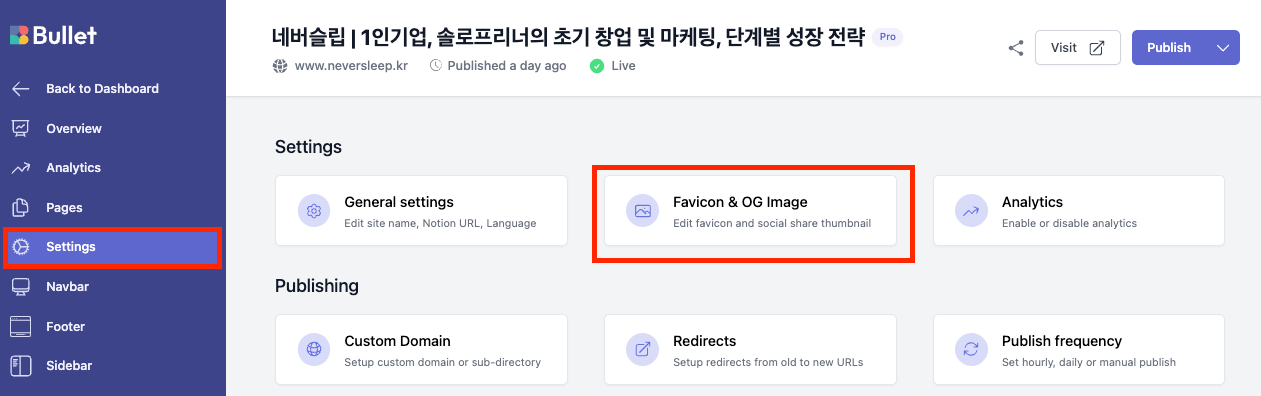Viewport: 1261px width, 396px height.
Task: Click the General settings gear icon
Action: tap(314, 211)
